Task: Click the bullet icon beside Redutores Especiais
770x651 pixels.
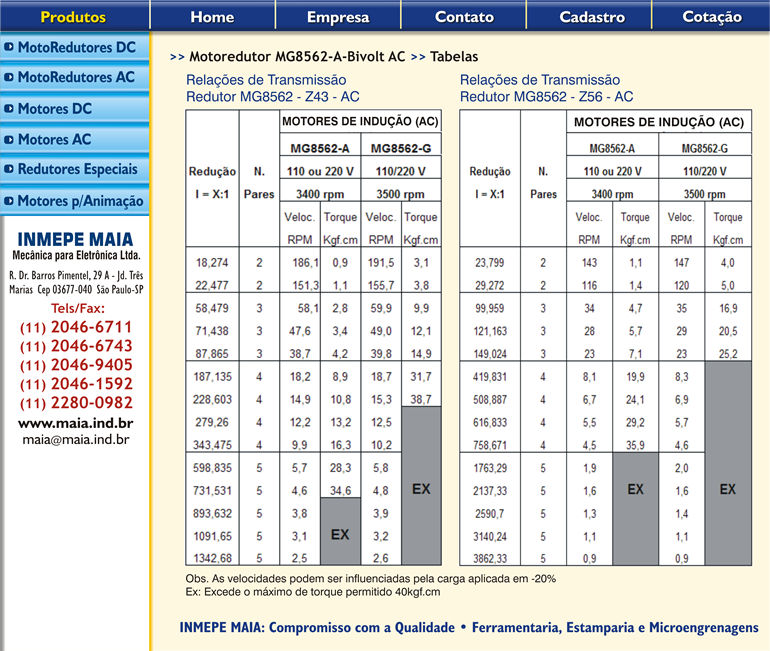Action: coord(9,170)
